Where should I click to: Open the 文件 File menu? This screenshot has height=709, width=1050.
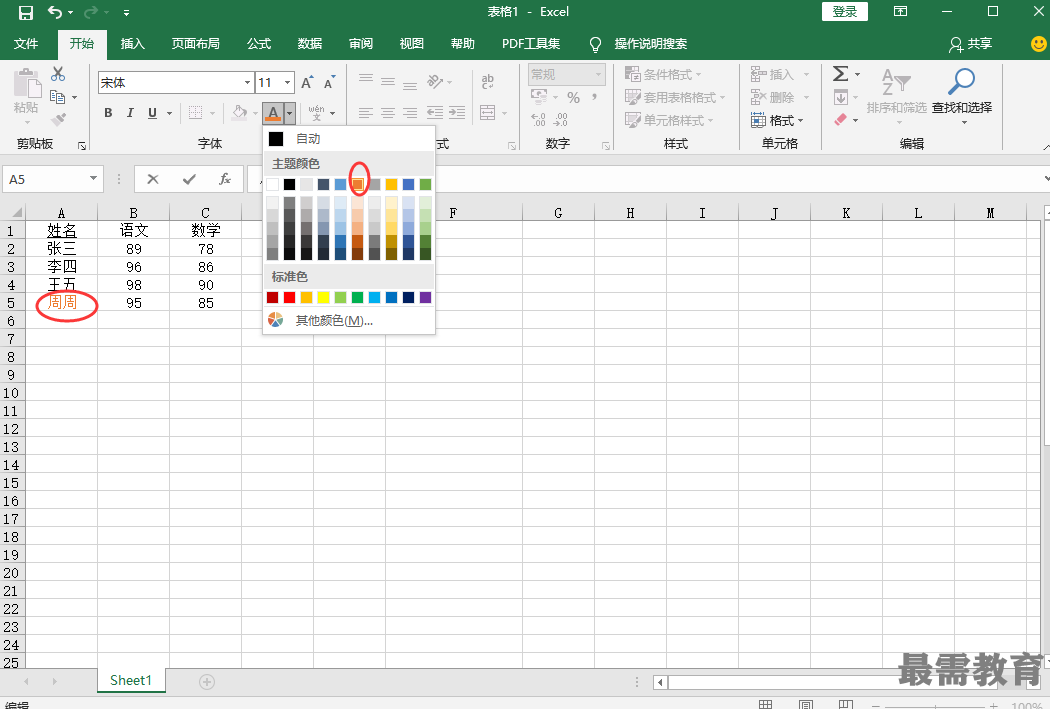(x=25, y=44)
